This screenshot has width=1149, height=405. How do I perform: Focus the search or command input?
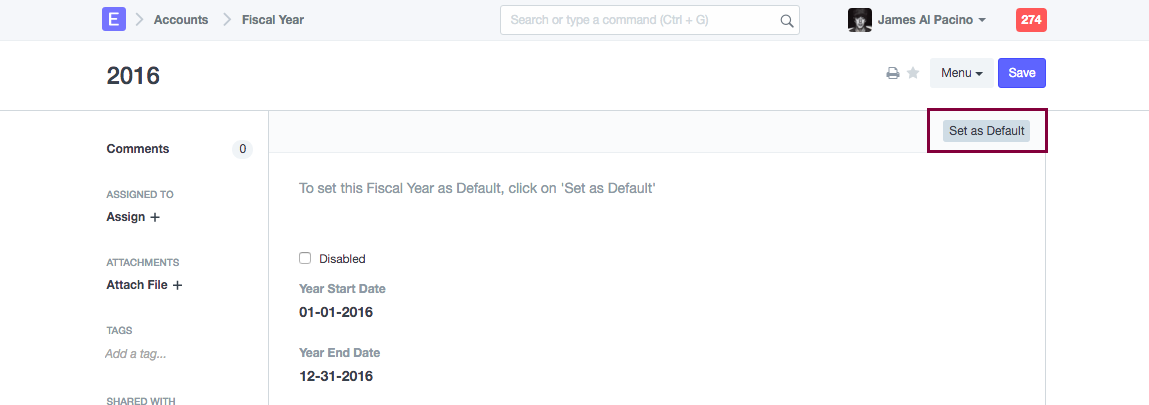(x=640, y=20)
